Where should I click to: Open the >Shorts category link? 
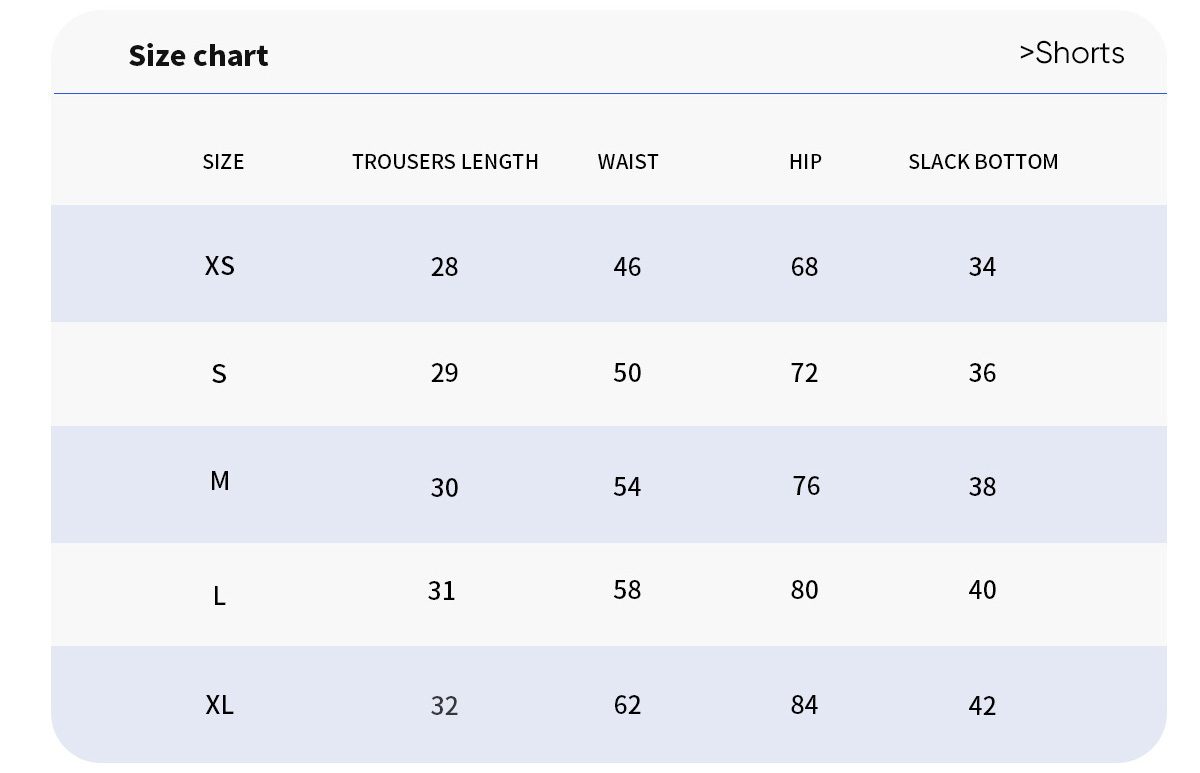point(1071,53)
